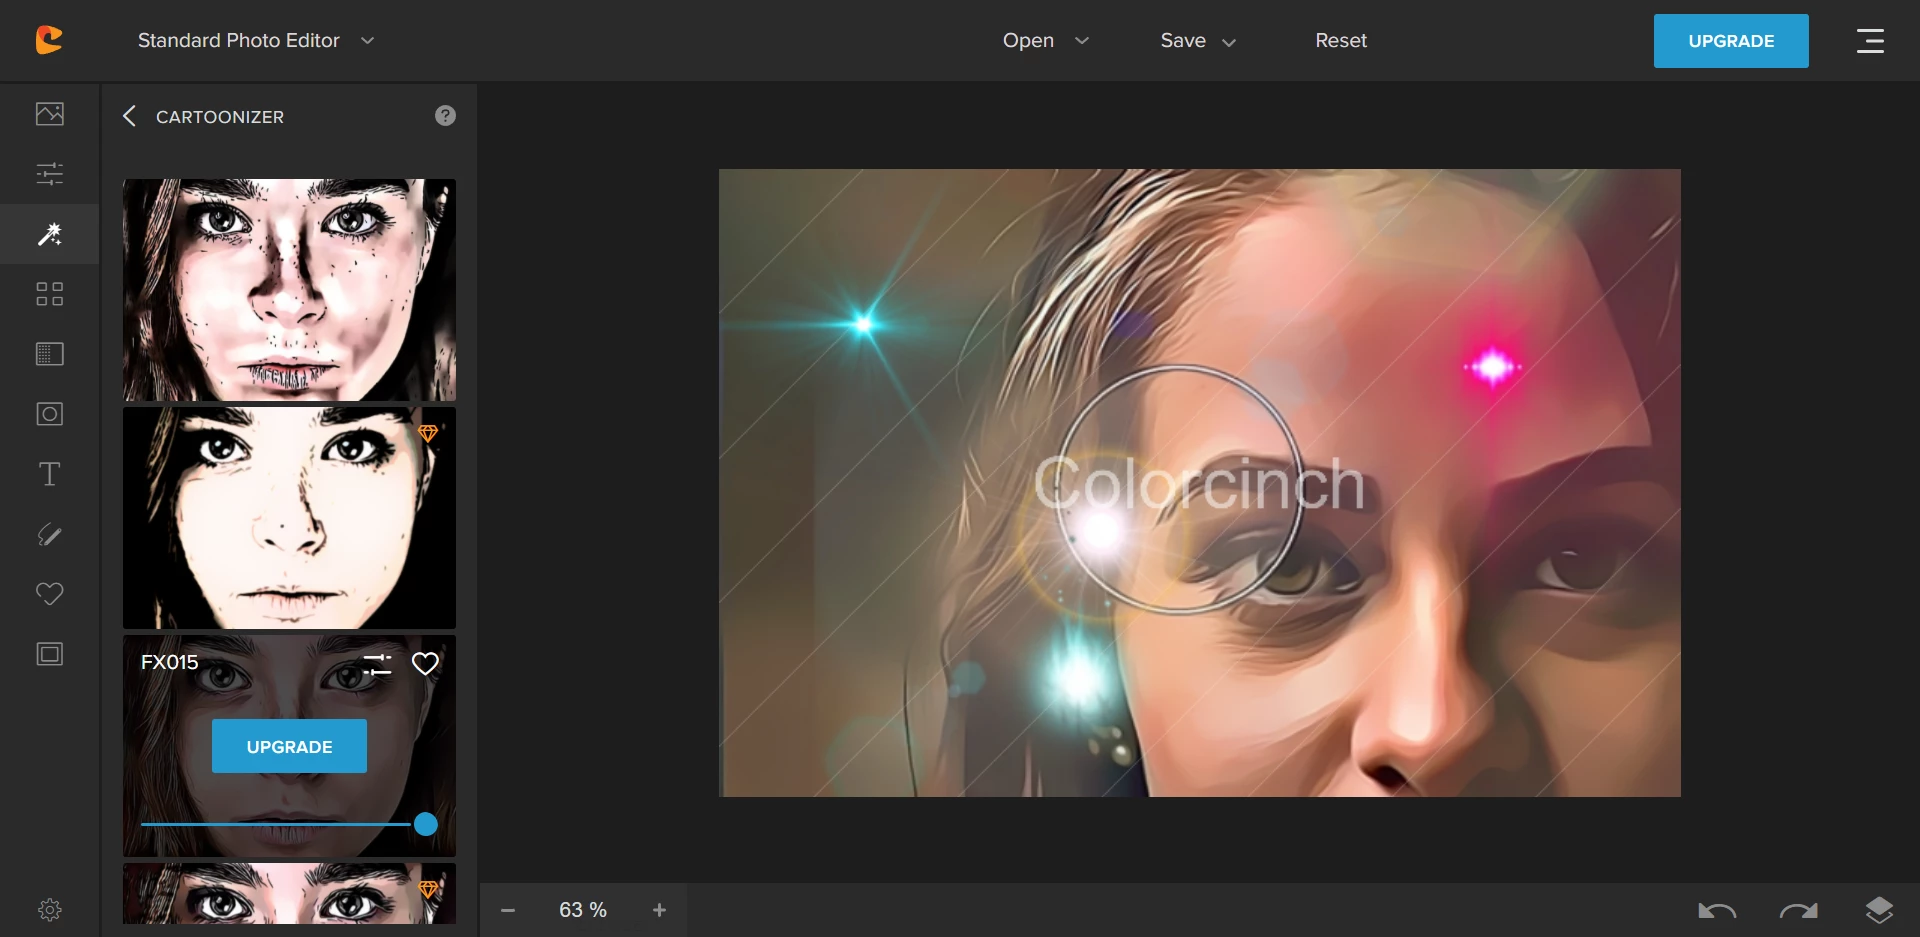The image size is (1920, 937).
Task: Select the effects magic wand icon
Action: click(49, 234)
